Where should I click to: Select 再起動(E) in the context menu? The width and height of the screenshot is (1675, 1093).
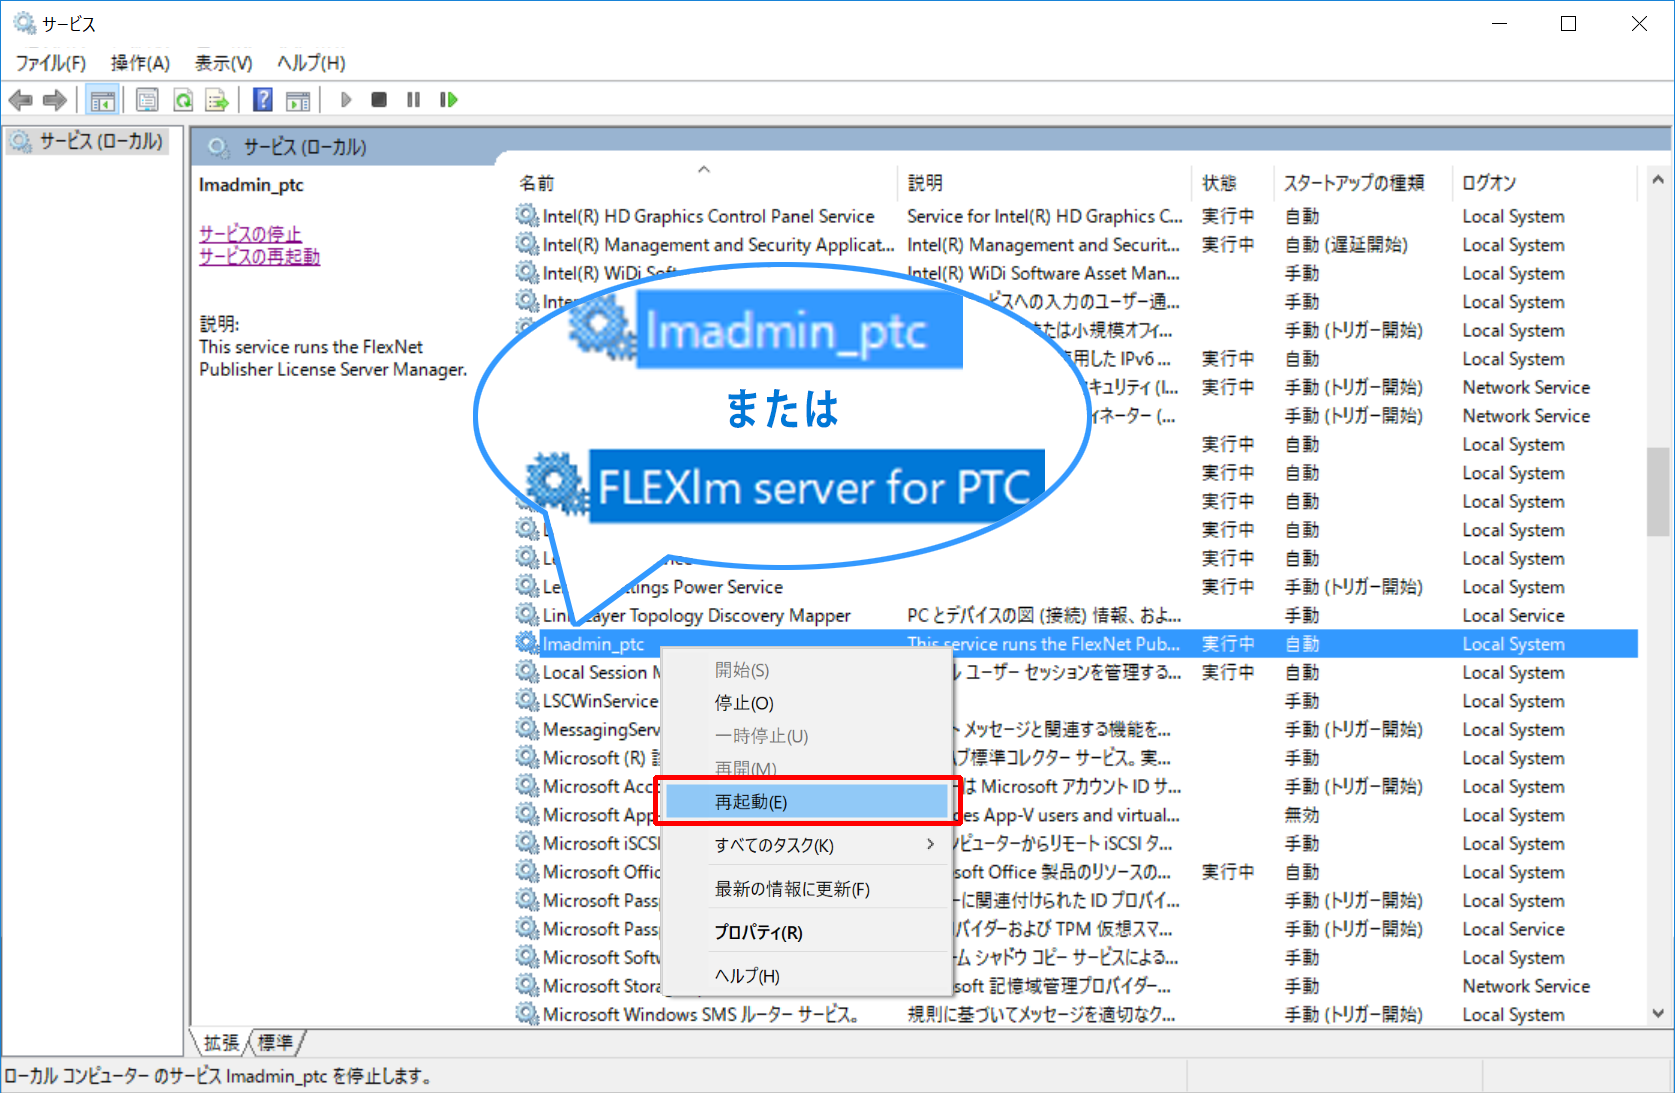[751, 802]
